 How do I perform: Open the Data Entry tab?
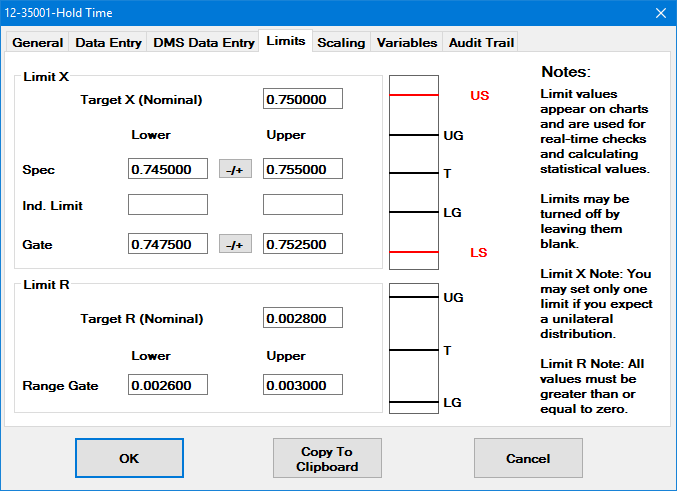108,43
